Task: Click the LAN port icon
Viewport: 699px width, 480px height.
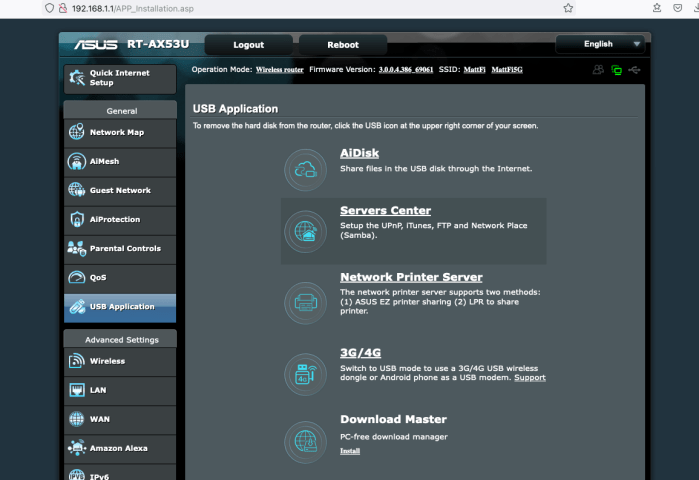Action: click(77, 390)
